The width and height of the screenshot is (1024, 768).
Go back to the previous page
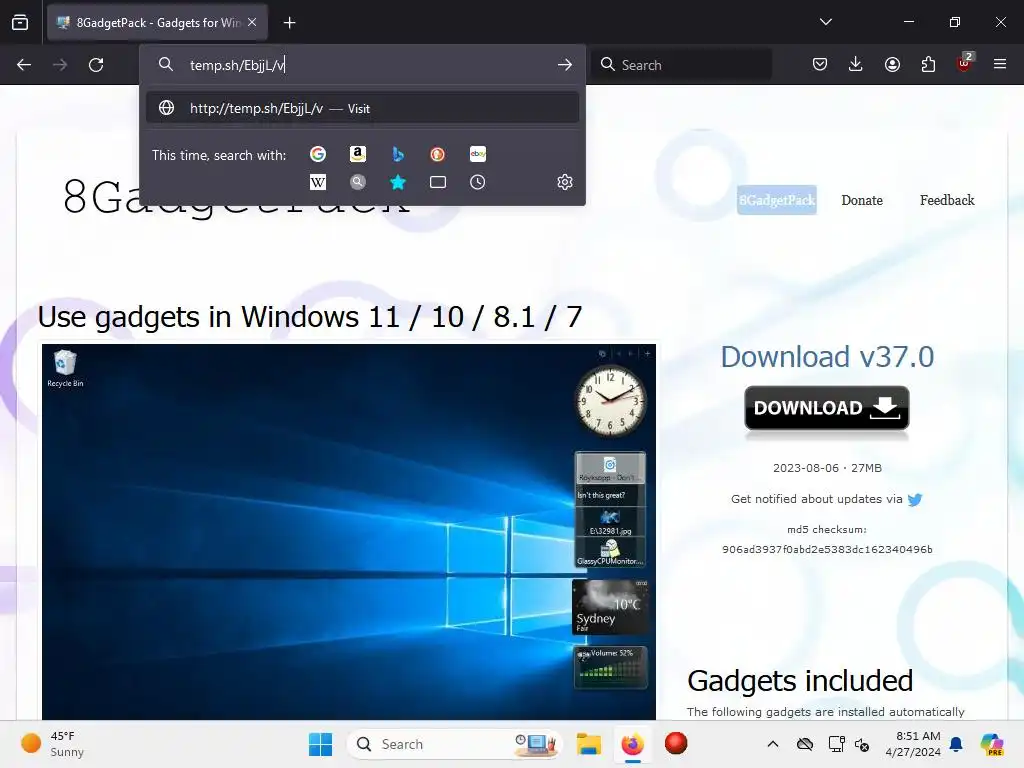[x=24, y=65]
